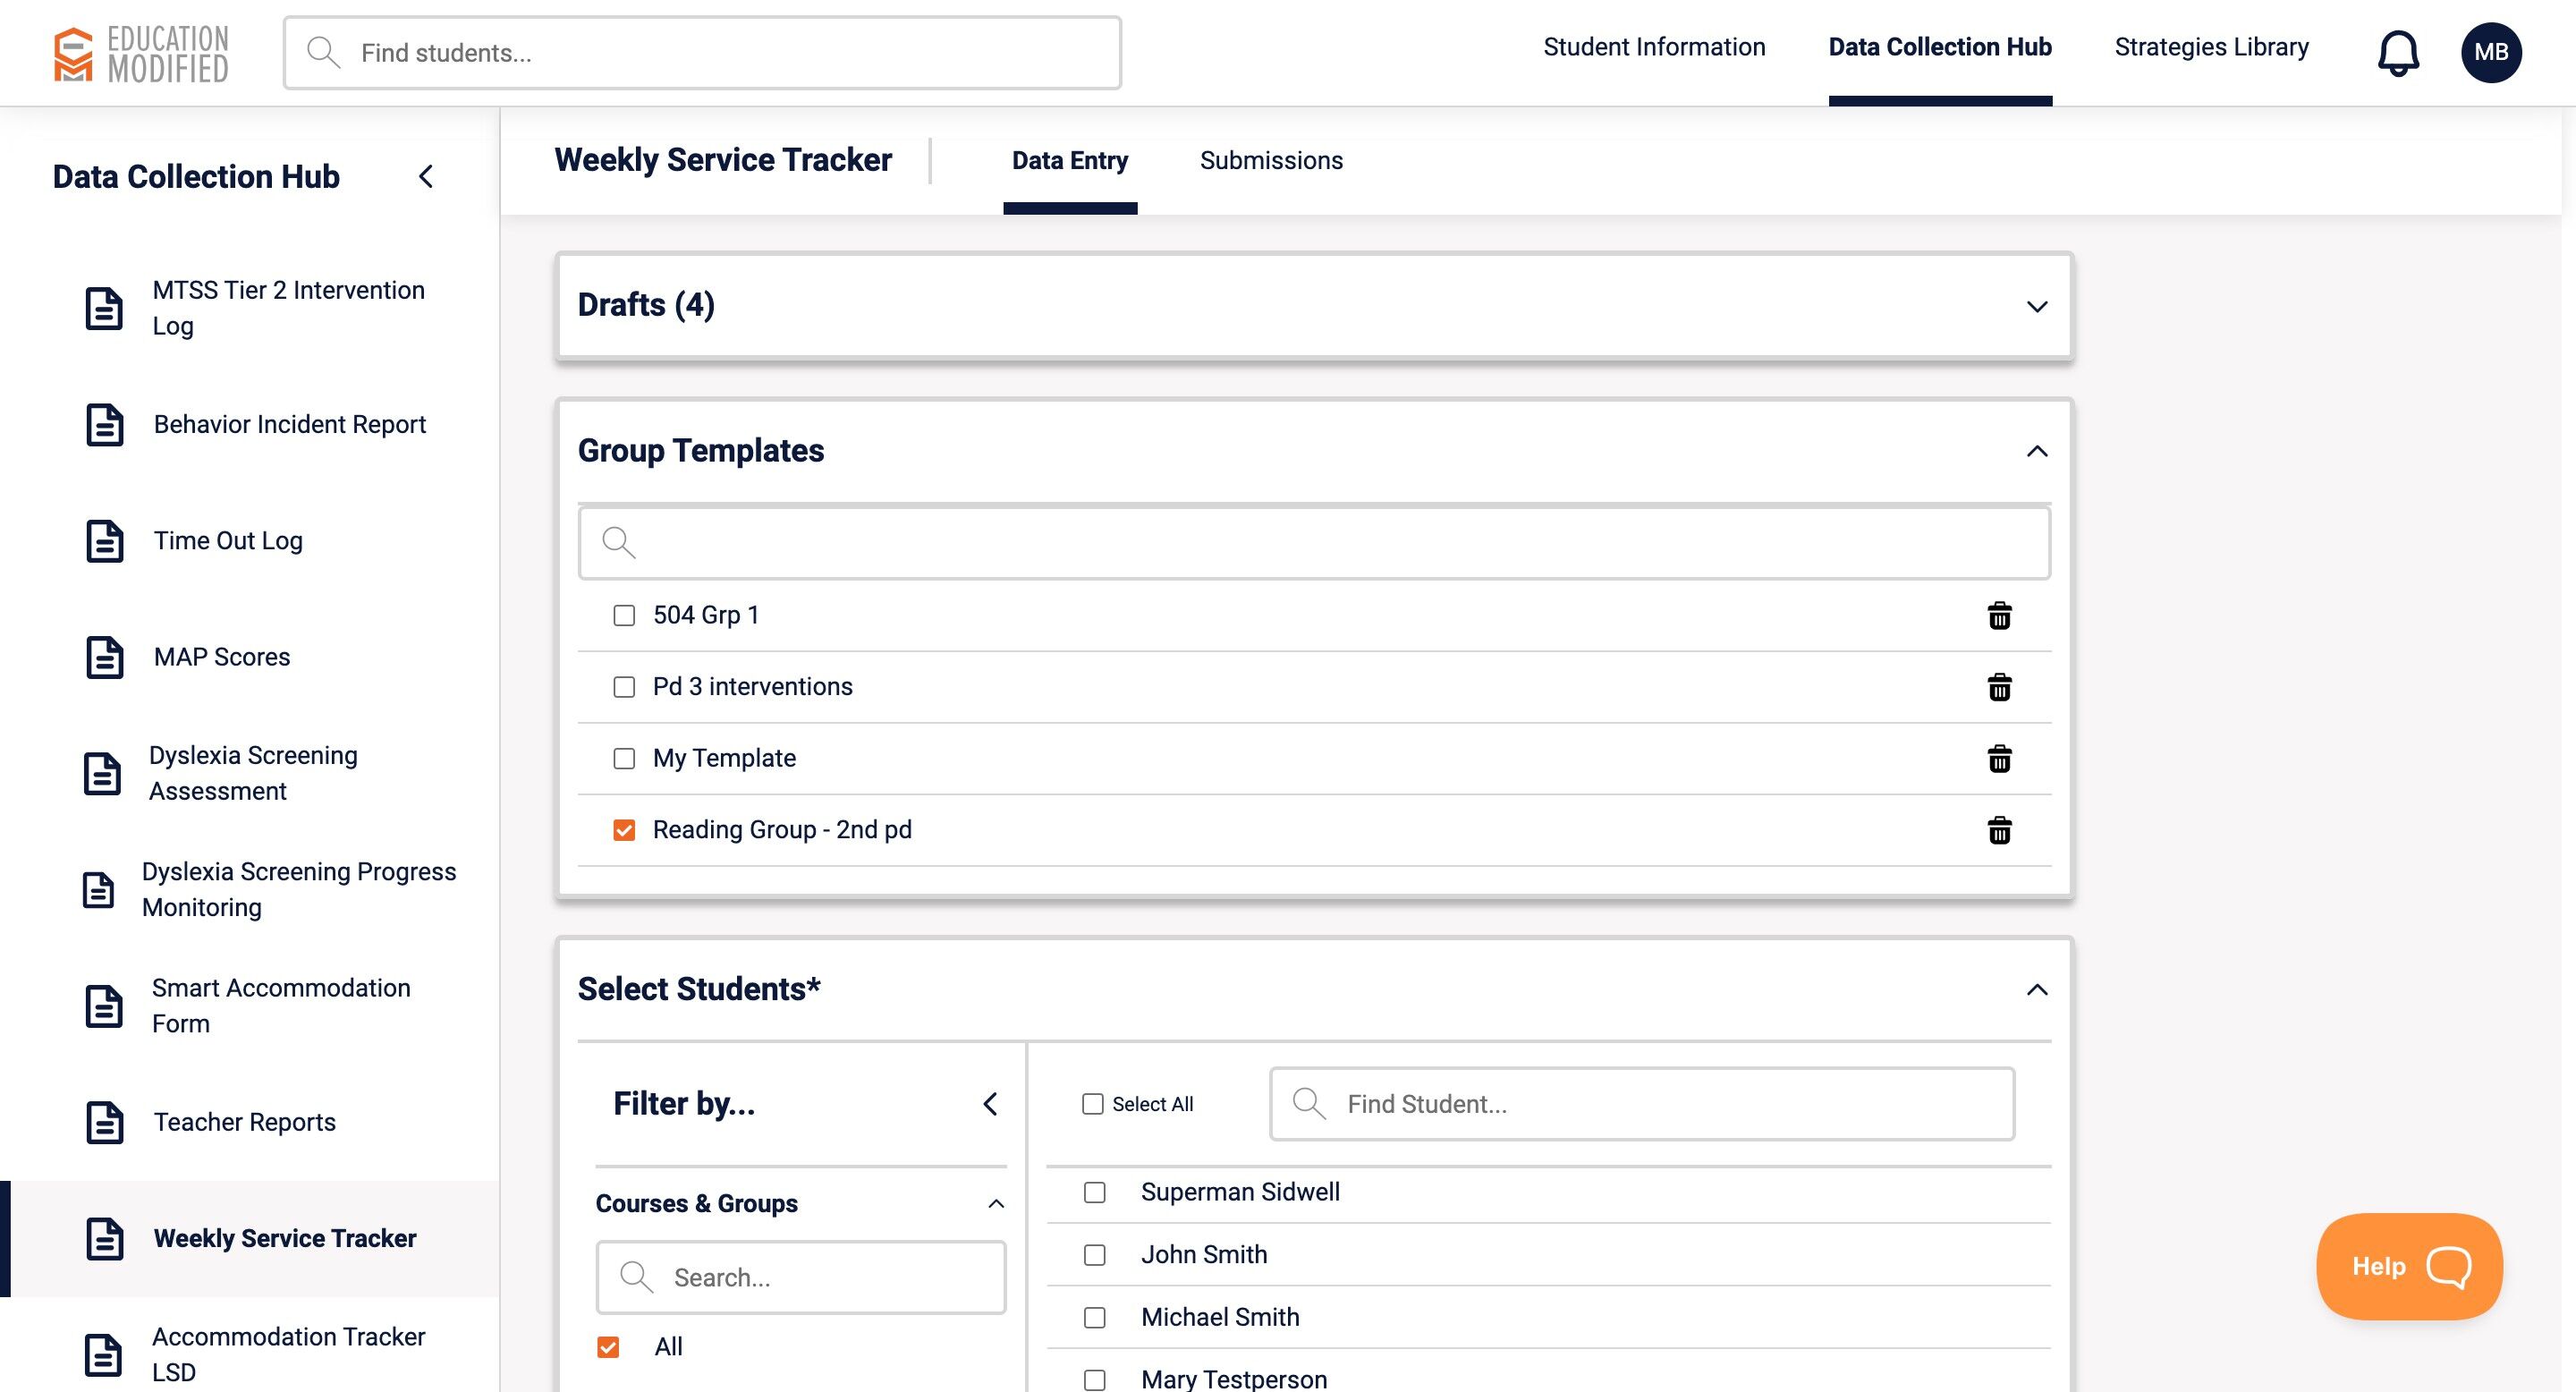The image size is (2576, 1392).
Task: Delete the My Template group template
Action: point(1999,759)
